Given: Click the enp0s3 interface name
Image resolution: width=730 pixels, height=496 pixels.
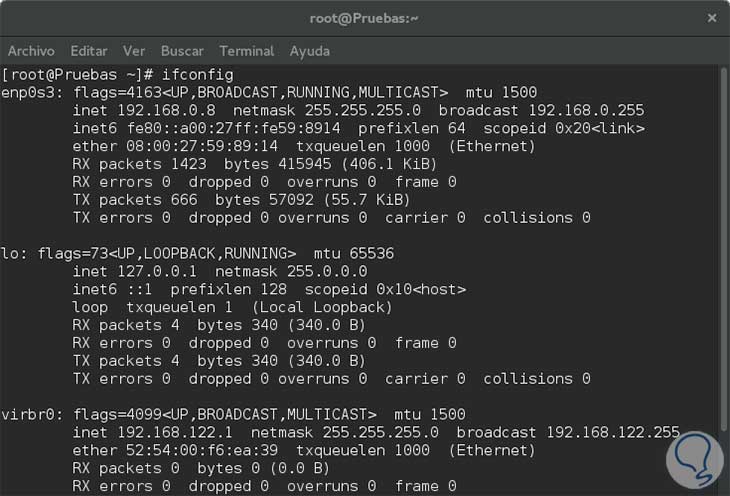Looking at the screenshot, I should click(x=28, y=92).
